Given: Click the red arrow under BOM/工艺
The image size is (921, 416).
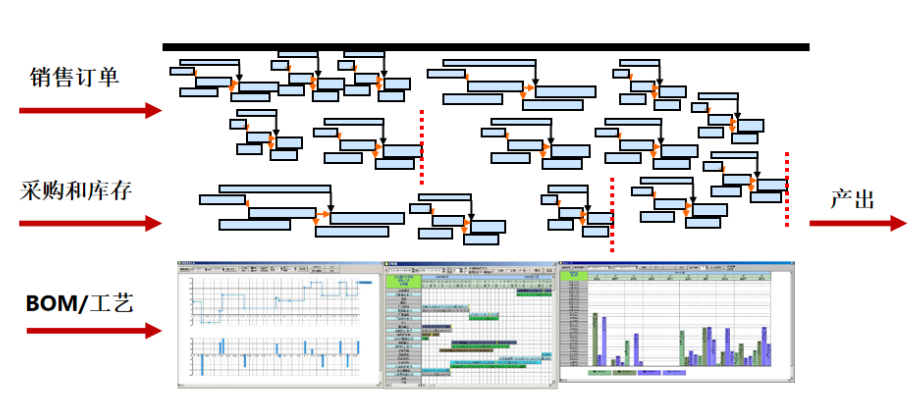Looking at the screenshot, I should (x=88, y=331).
